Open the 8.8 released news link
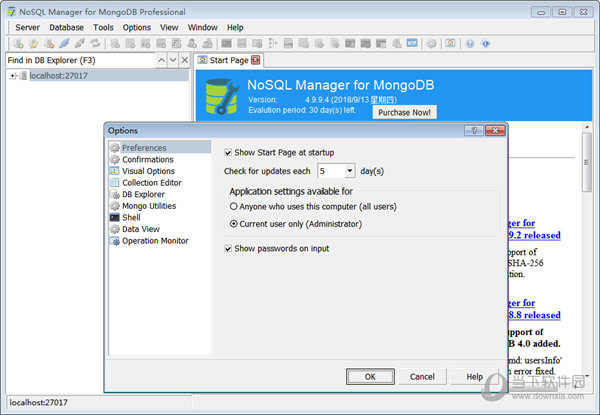Image resolution: width=600 pixels, height=415 pixels. tap(535, 315)
